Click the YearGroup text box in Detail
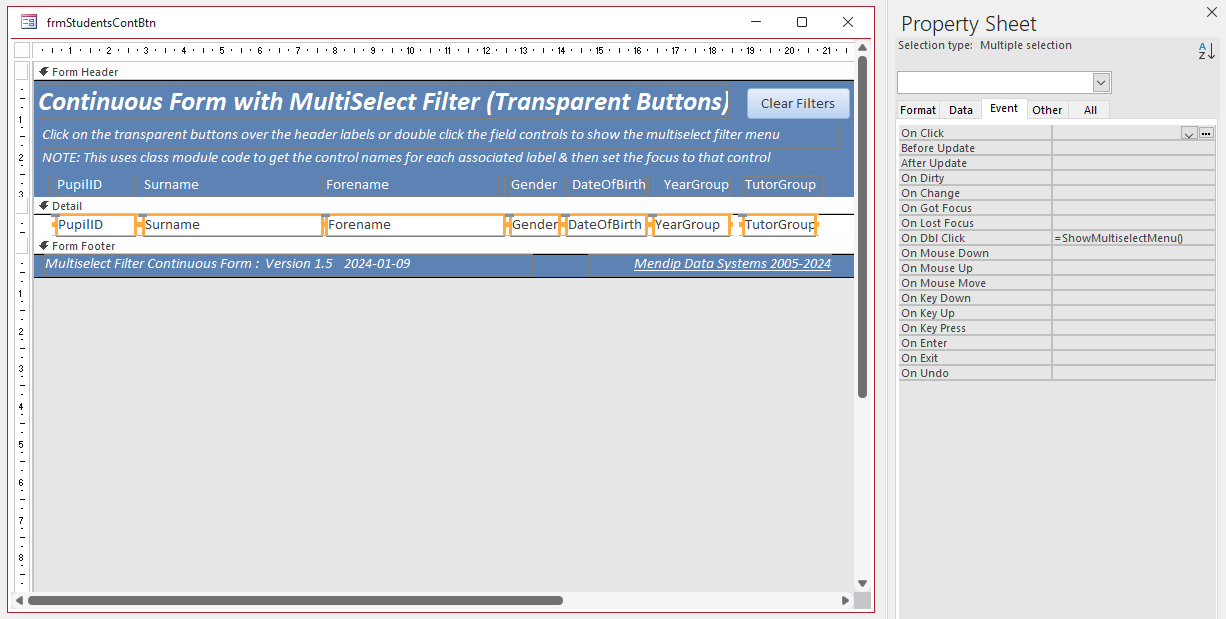1226x619 pixels. (690, 225)
